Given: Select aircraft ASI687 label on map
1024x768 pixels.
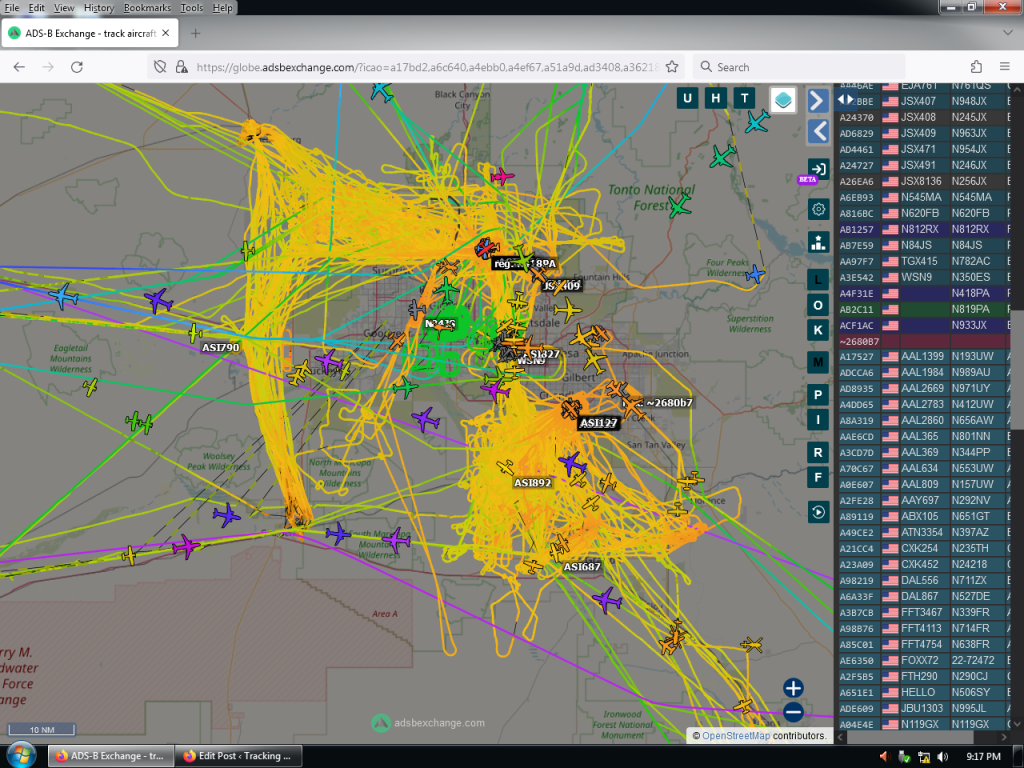Looking at the screenshot, I should click(582, 566).
